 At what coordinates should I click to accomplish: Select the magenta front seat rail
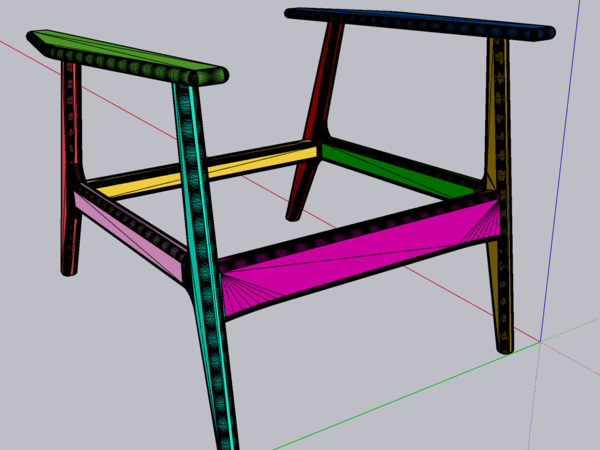[350, 260]
